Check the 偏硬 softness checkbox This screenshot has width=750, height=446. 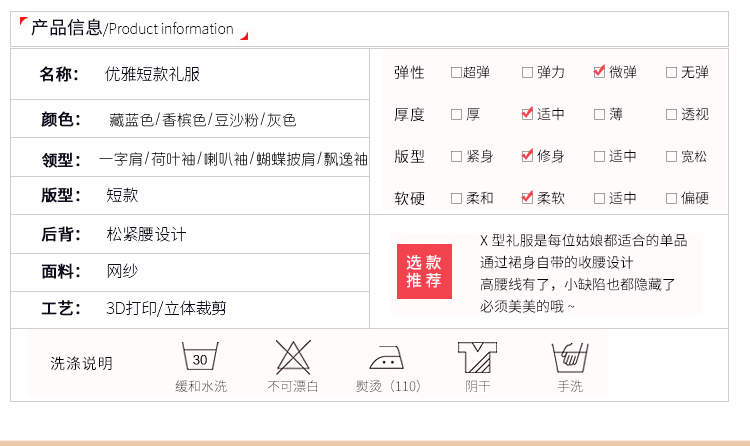pyautogui.click(x=671, y=198)
